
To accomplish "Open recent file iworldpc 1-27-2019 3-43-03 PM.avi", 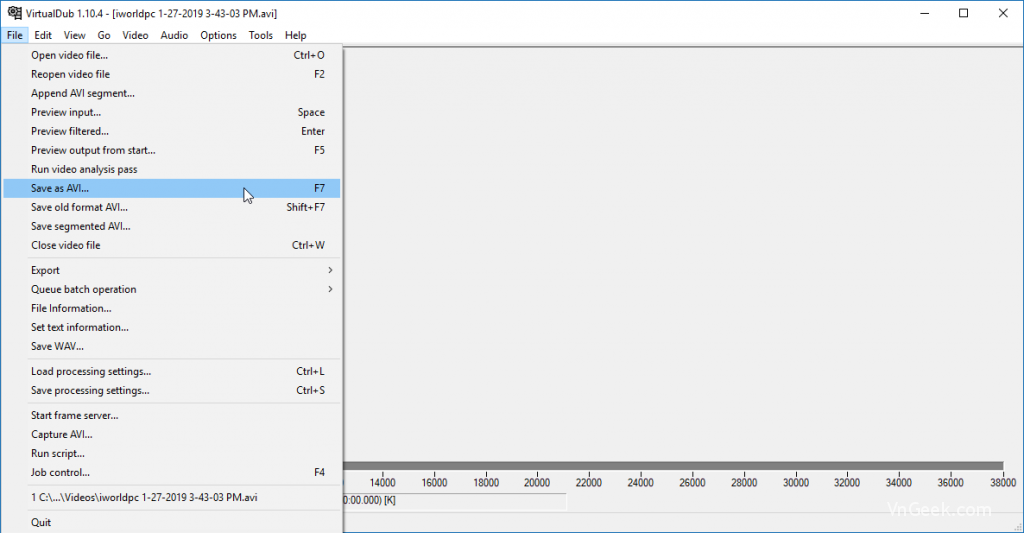I will pyautogui.click(x=172, y=498).
